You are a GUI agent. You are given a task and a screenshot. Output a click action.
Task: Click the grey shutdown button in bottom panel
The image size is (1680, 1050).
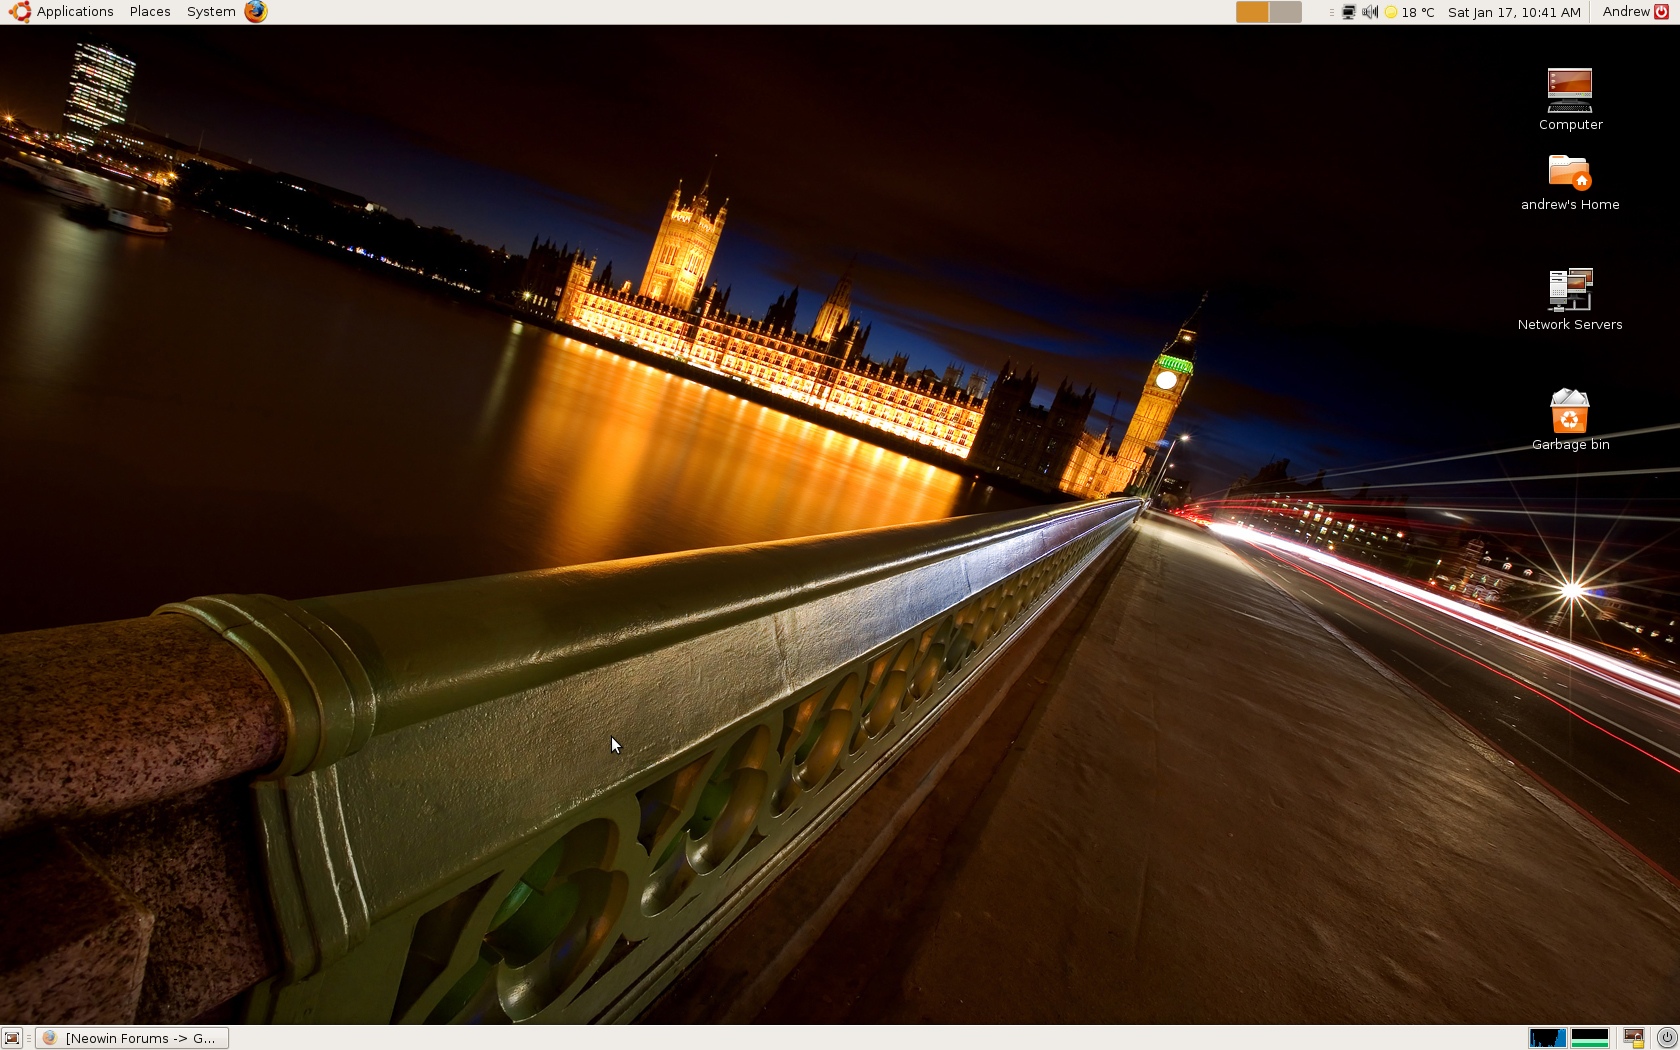point(1666,1038)
